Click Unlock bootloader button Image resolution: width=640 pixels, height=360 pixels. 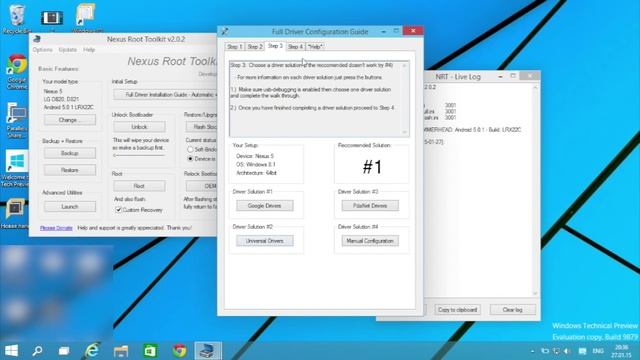coord(139,127)
